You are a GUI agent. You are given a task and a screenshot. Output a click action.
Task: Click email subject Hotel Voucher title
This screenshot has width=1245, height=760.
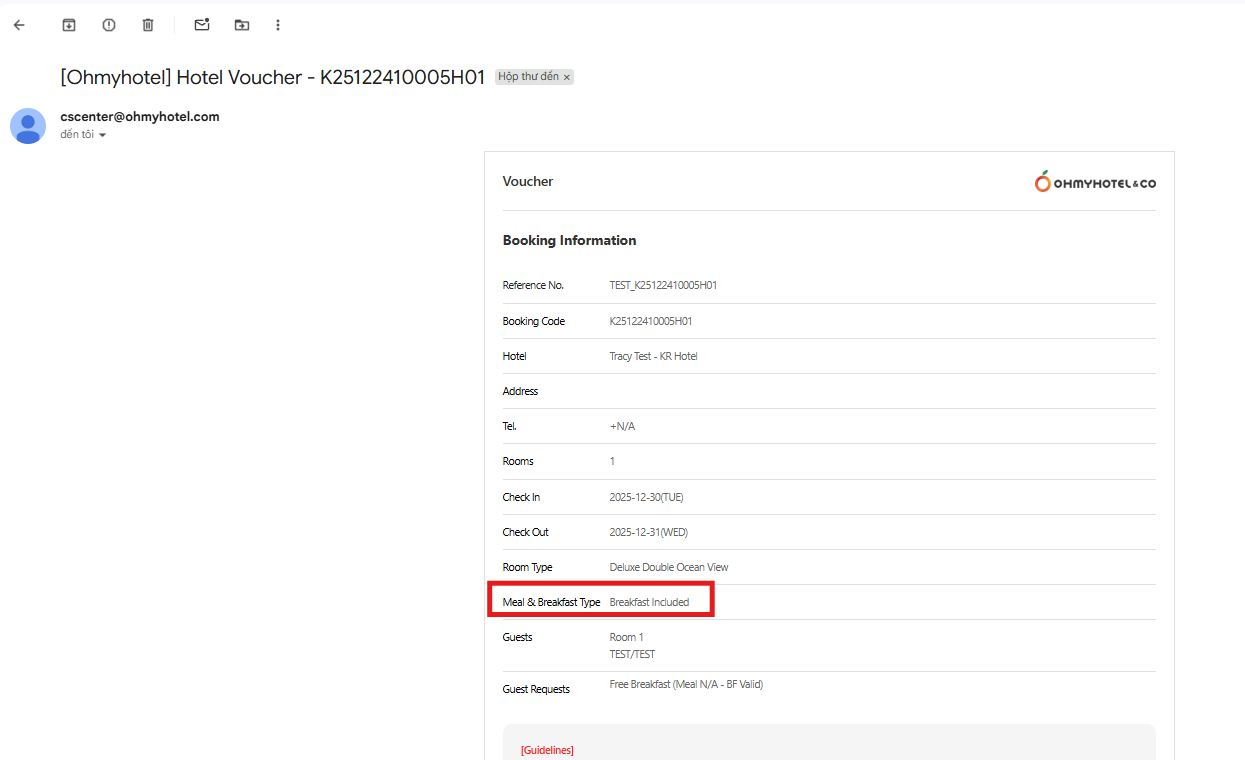pos(273,77)
